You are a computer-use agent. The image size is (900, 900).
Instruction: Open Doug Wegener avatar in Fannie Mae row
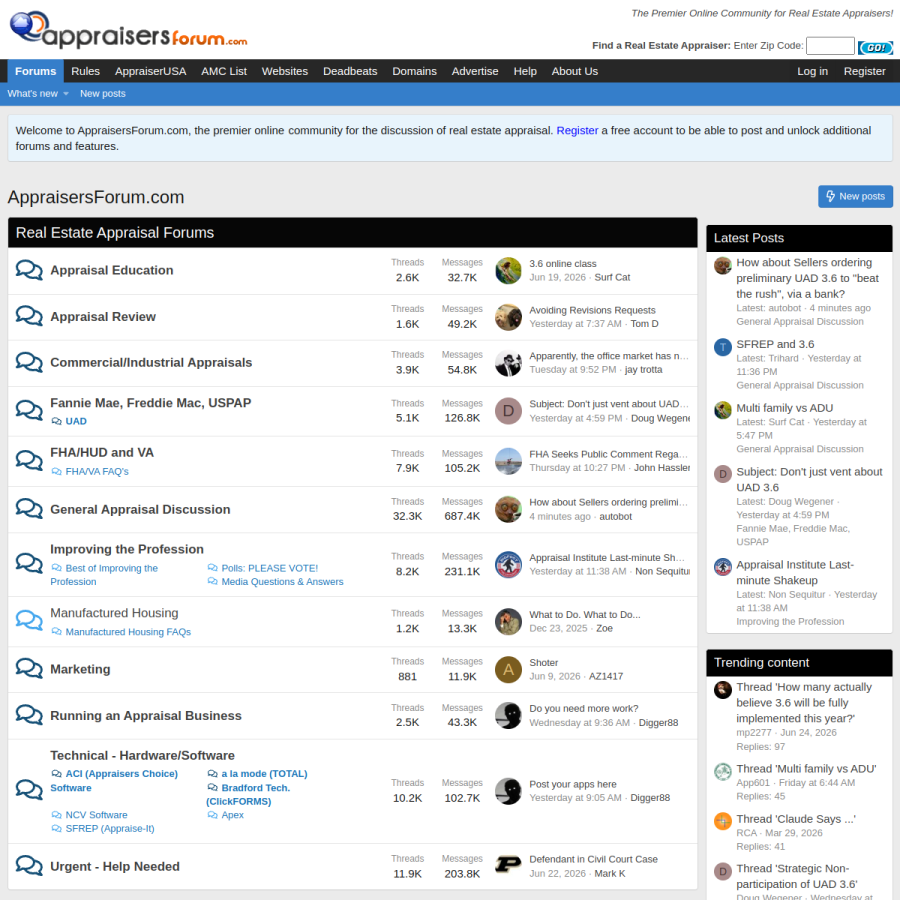point(508,411)
